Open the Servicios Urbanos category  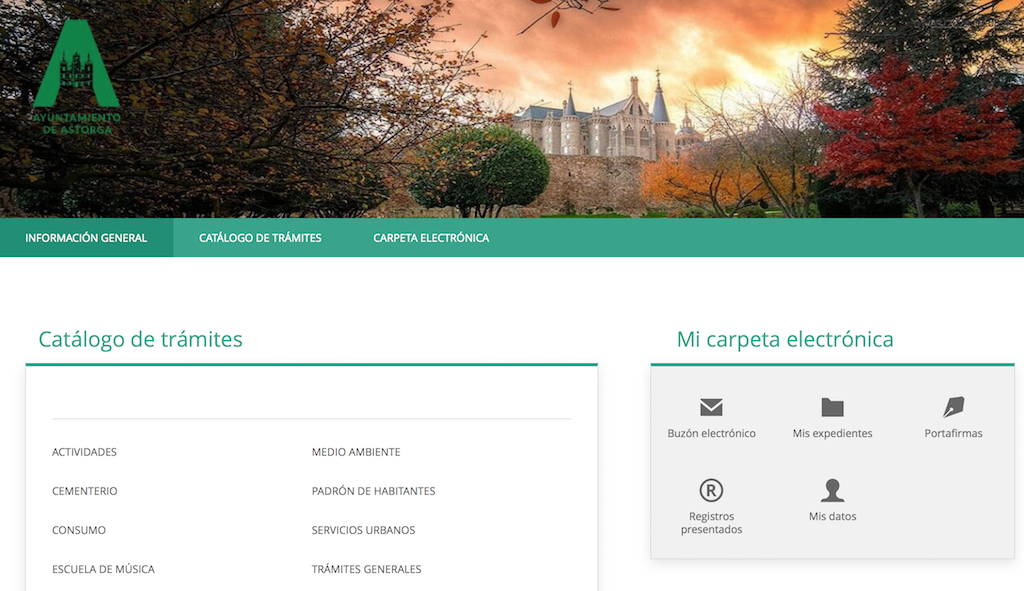click(x=363, y=530)
